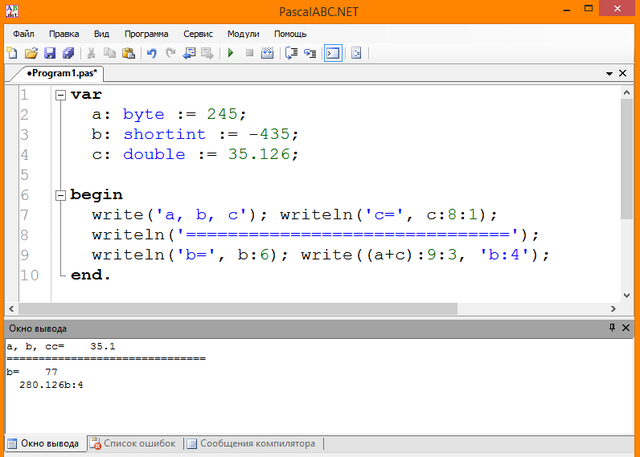Cut selection with the scissors icon
The width and height of the screenshot is (640, 457).
point(91,53)
